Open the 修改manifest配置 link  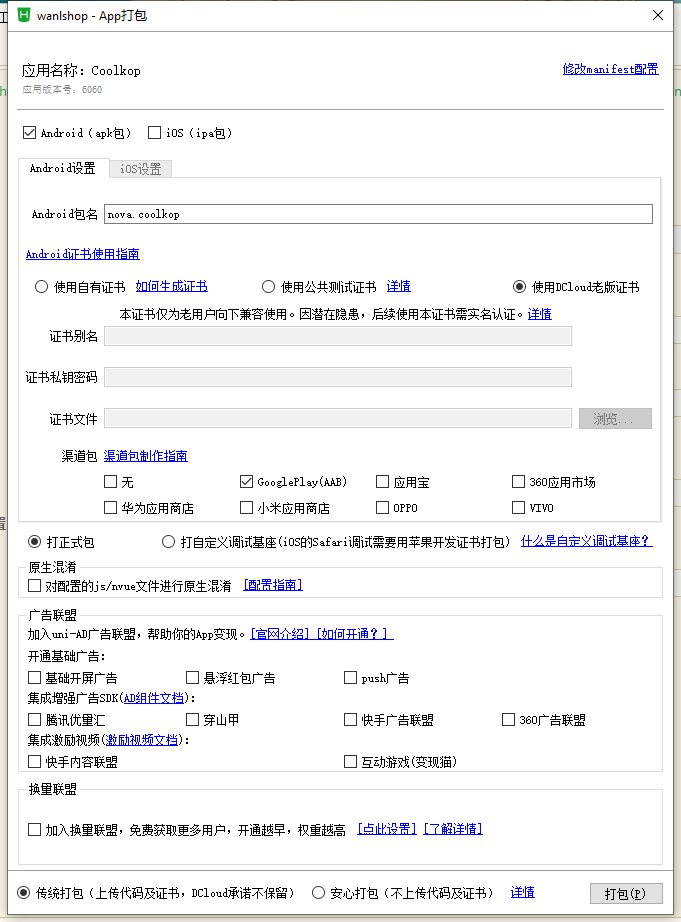610,69
